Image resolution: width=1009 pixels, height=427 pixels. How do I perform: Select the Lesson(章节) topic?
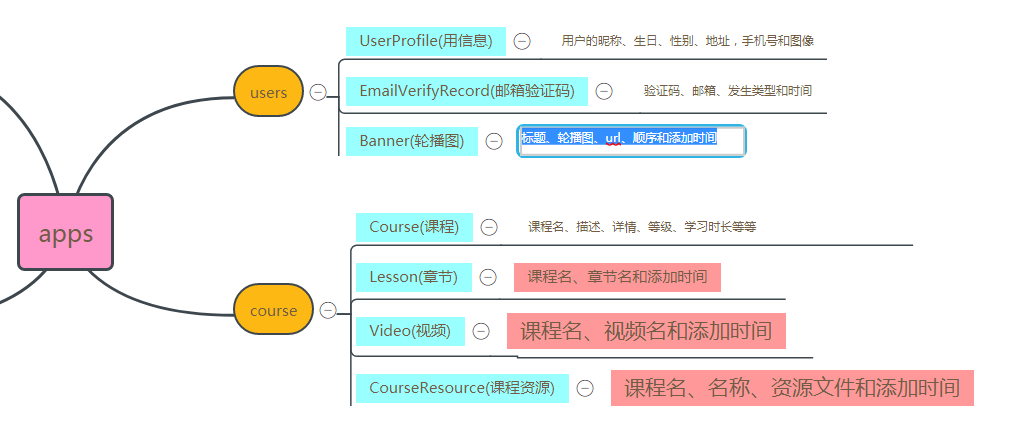point(414,277)
